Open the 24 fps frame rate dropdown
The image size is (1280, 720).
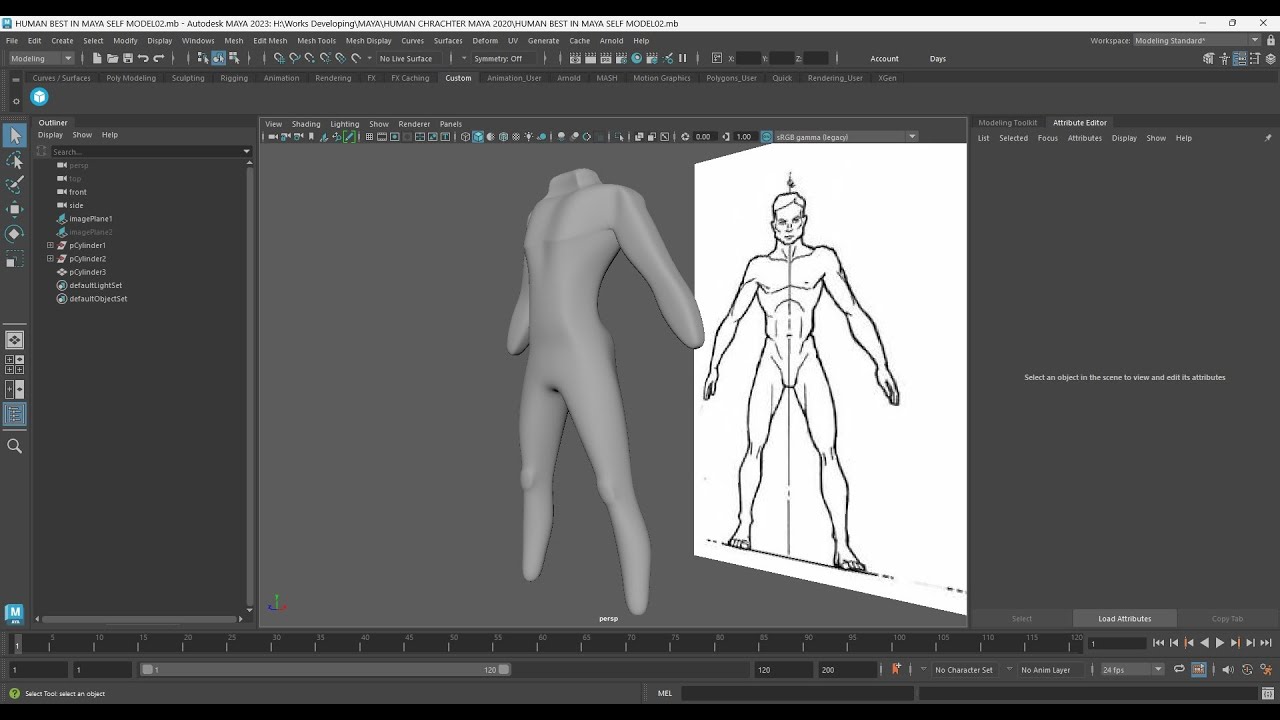(1132, 670)
